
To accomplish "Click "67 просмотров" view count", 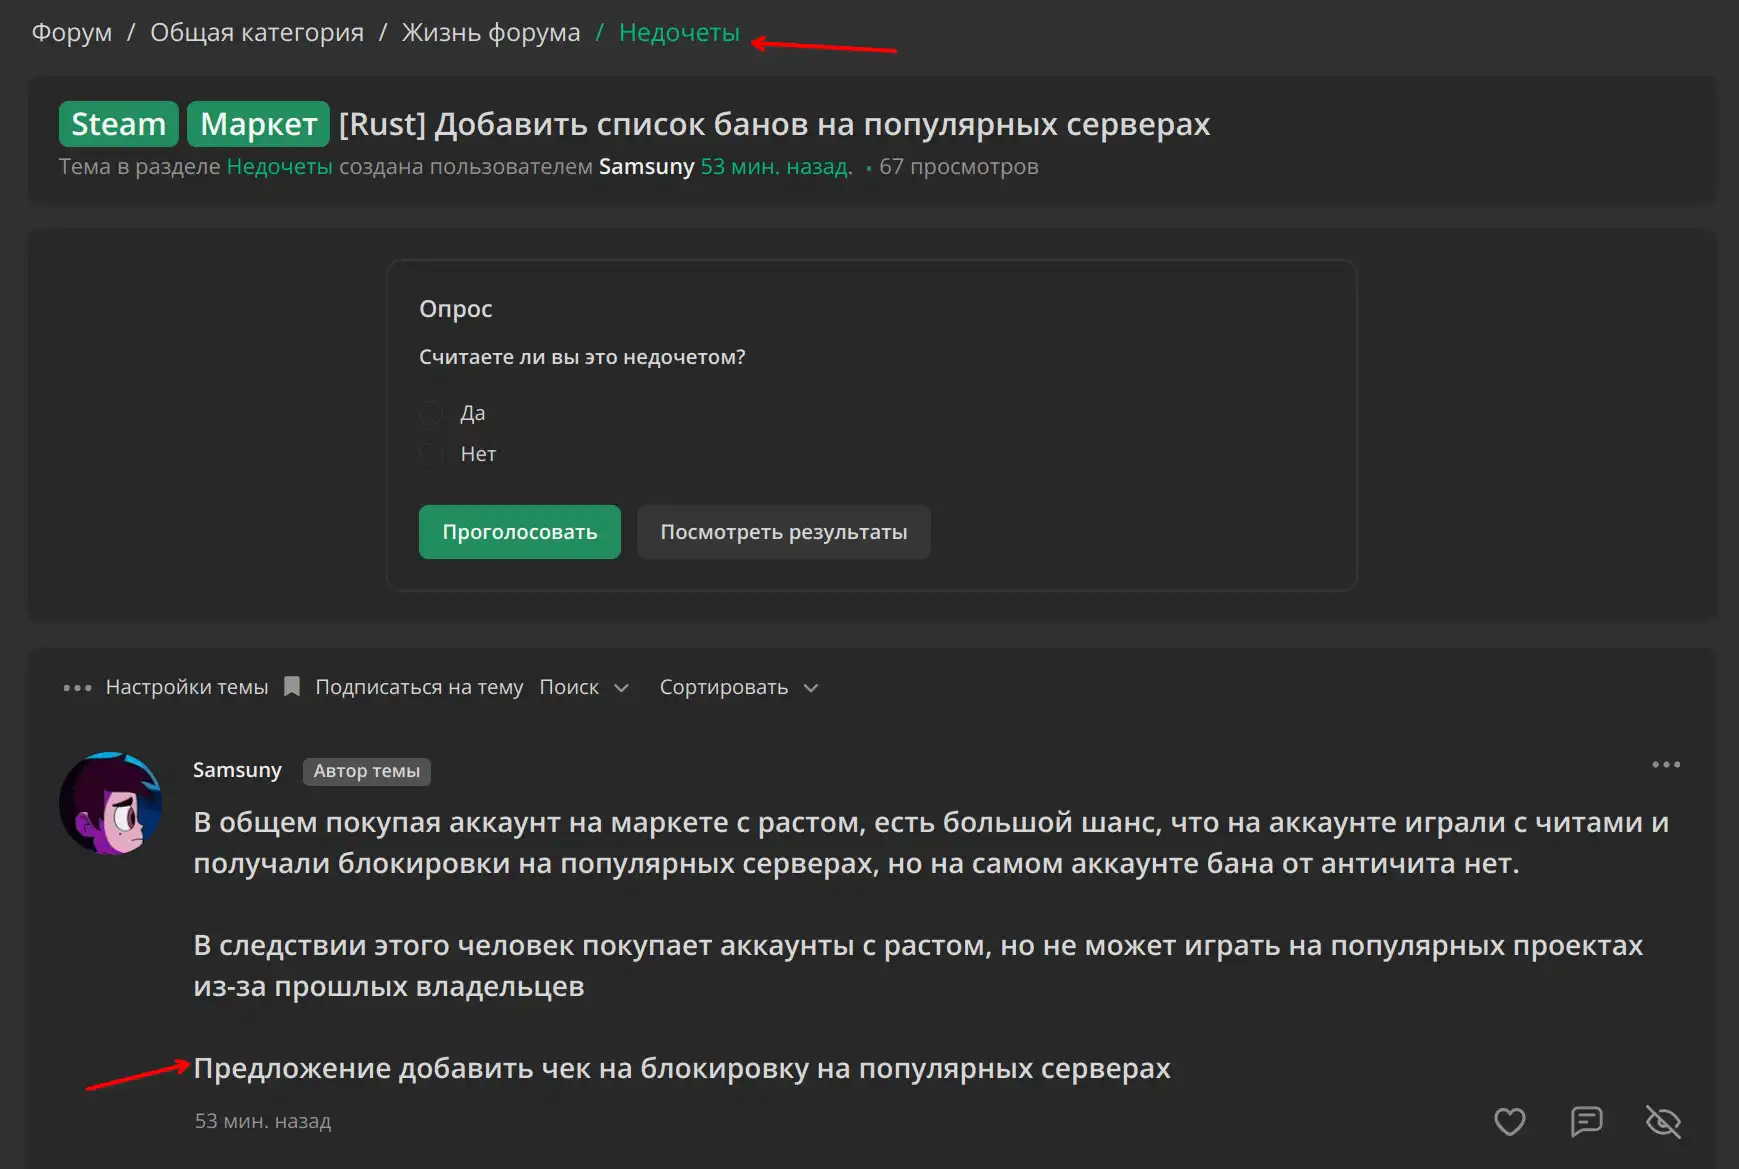I will 959,167.
